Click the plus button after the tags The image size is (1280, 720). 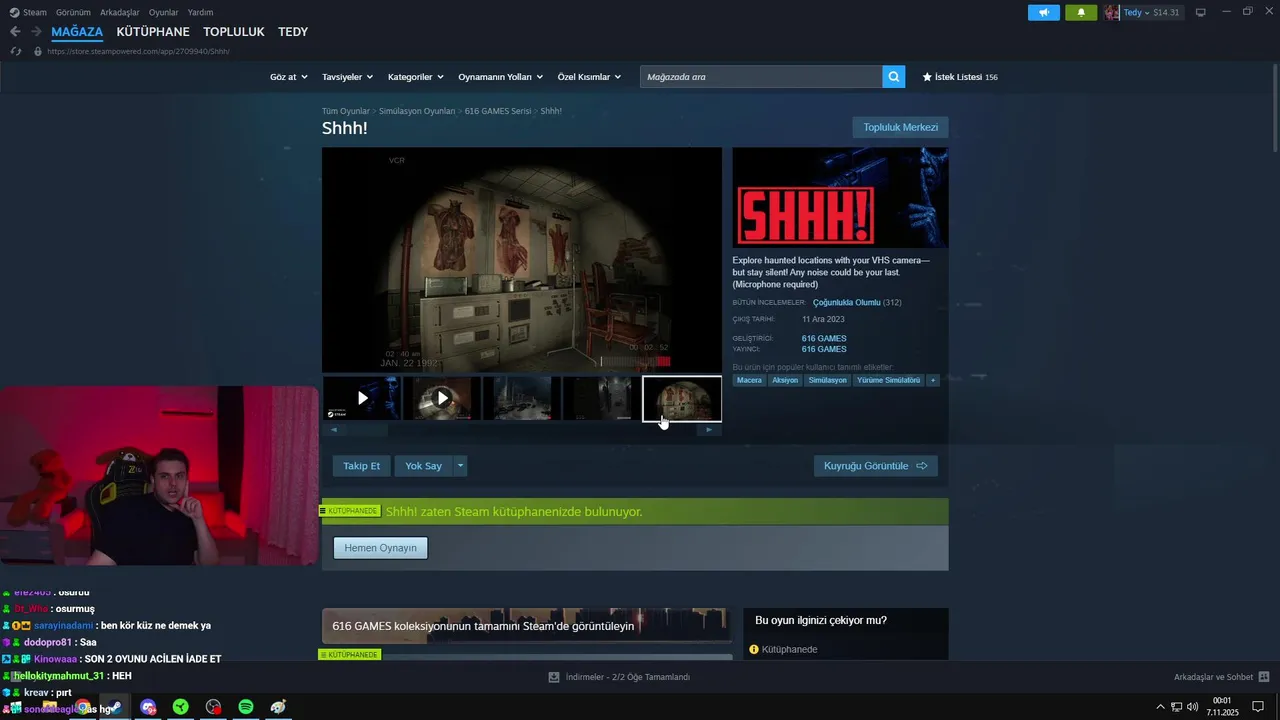tap(933, 380)
